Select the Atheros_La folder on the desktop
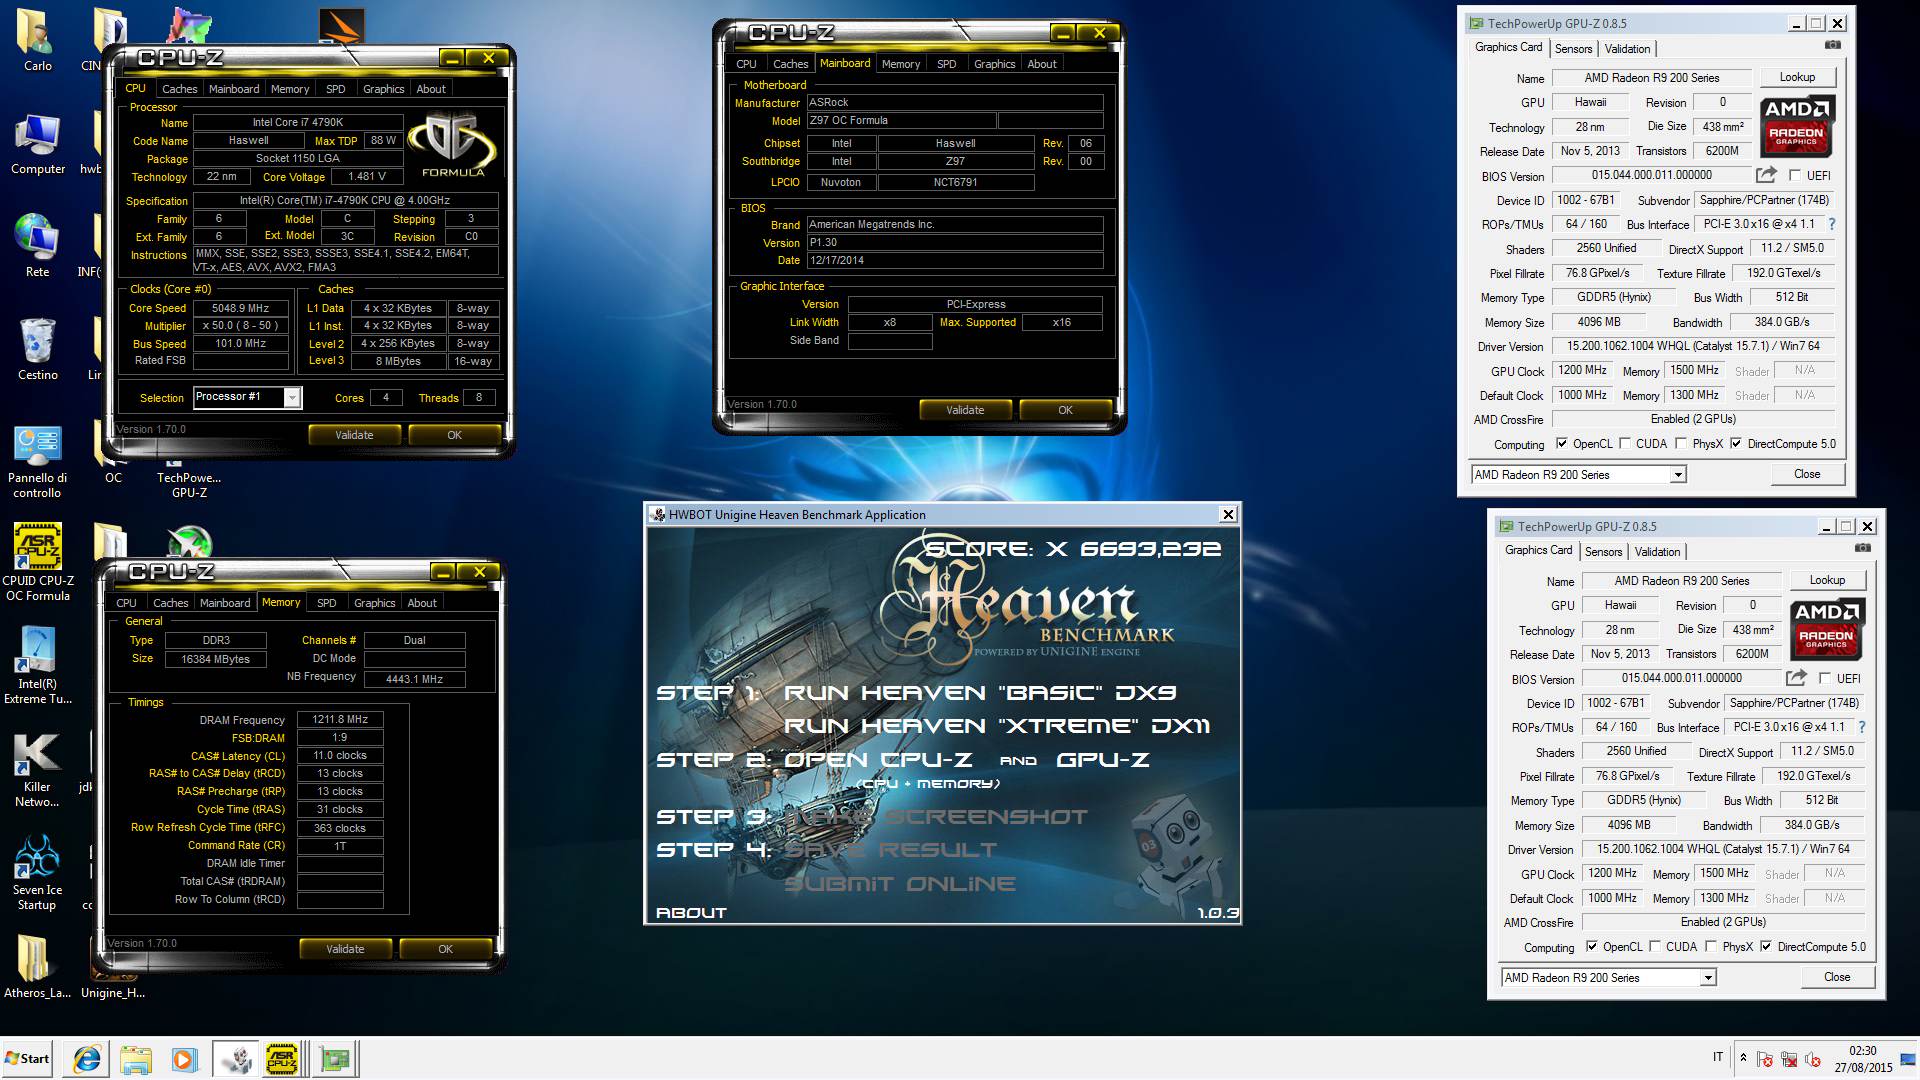Image resolution: width=1920 pixels, height=1080 pixels. point(38,966)
